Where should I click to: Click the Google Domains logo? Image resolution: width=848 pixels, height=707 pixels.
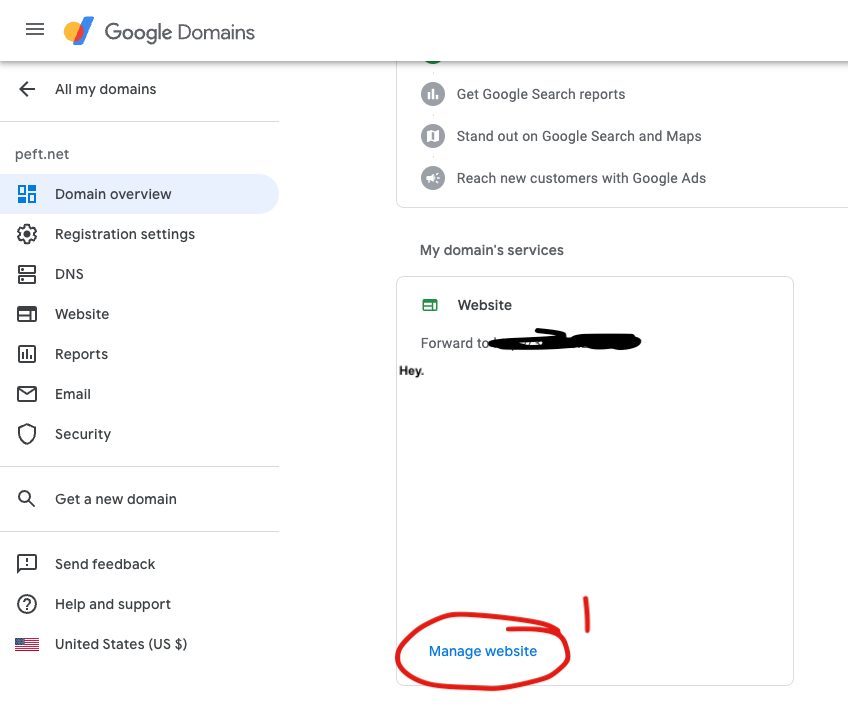click(160, 32)
